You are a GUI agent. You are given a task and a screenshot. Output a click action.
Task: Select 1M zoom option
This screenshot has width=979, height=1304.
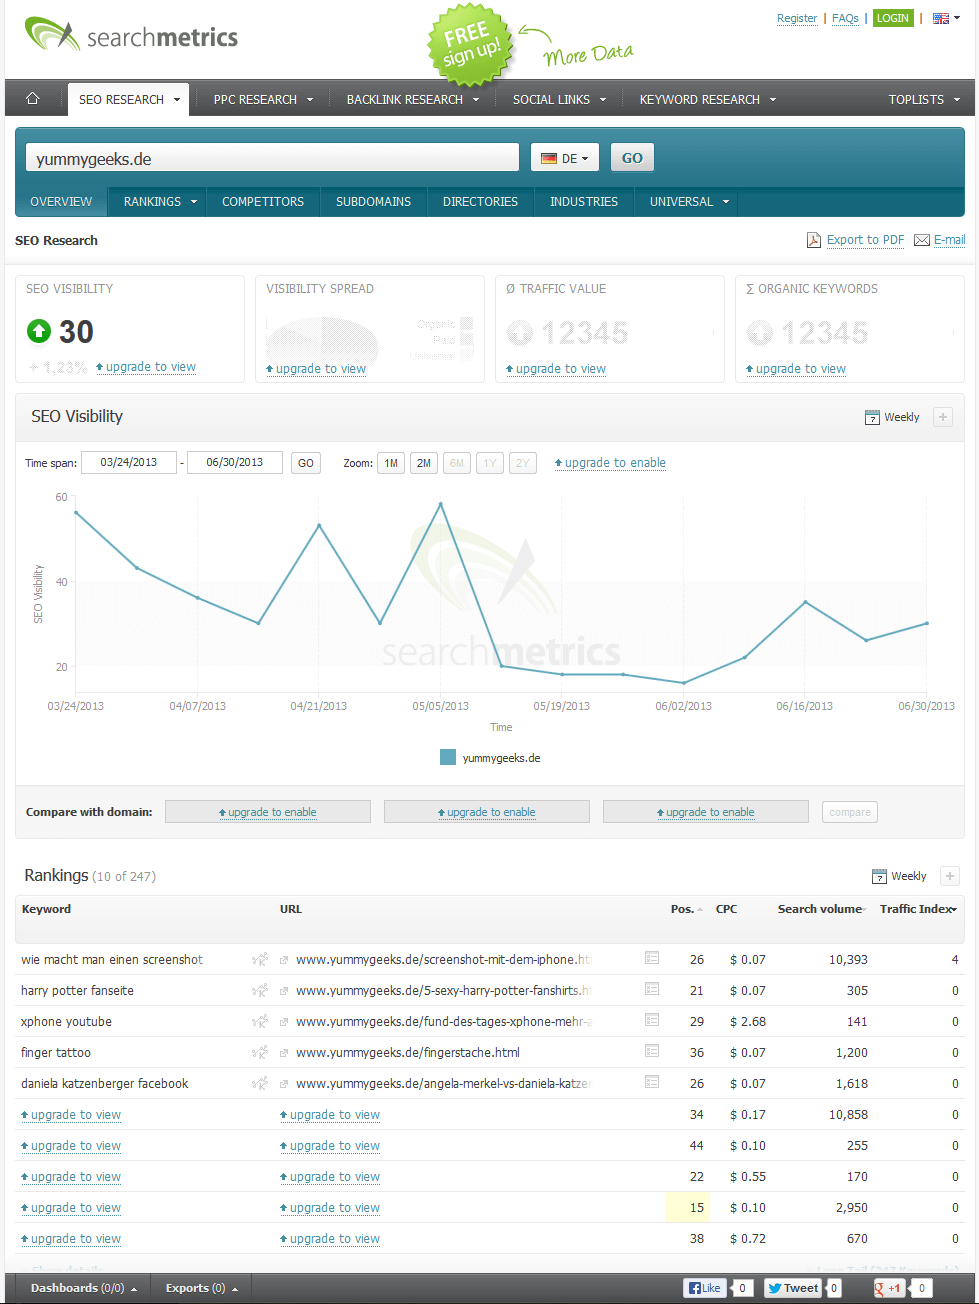[391, 463]
